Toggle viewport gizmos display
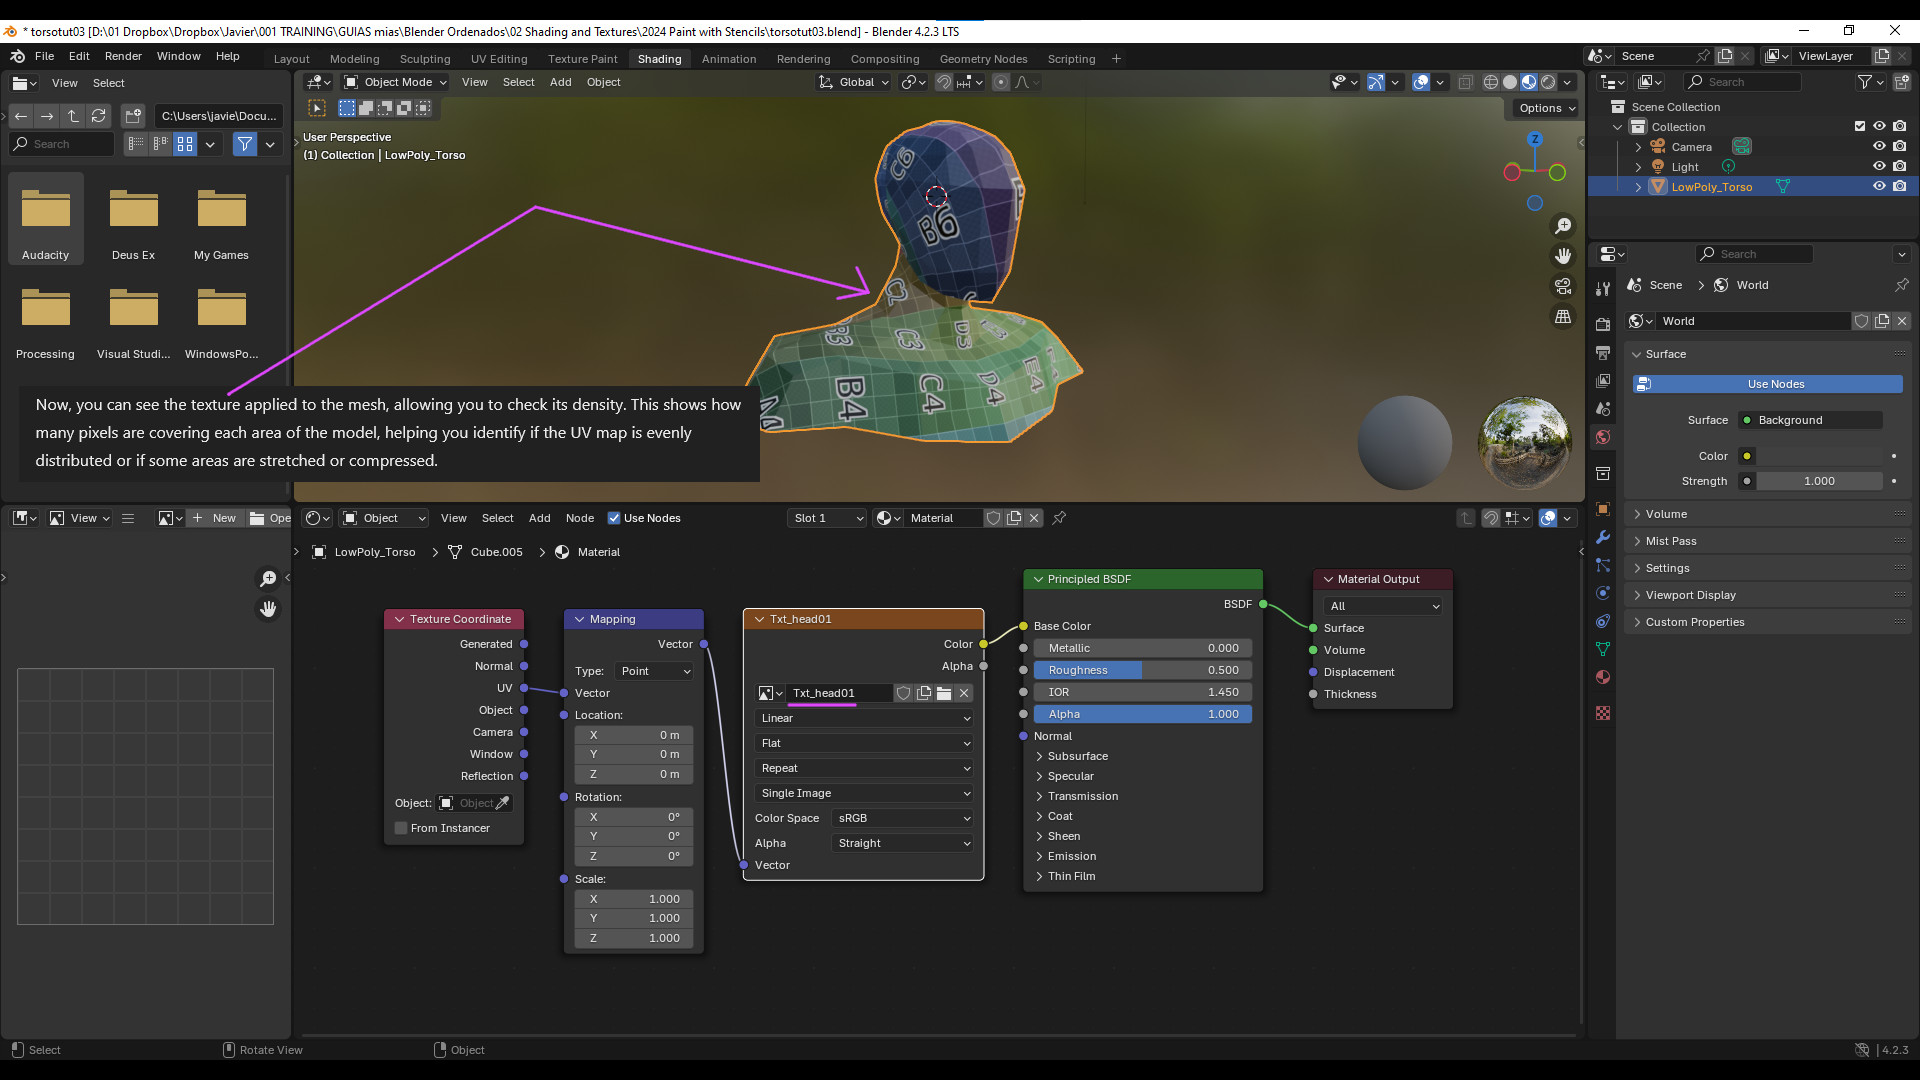 point(1376,82)
